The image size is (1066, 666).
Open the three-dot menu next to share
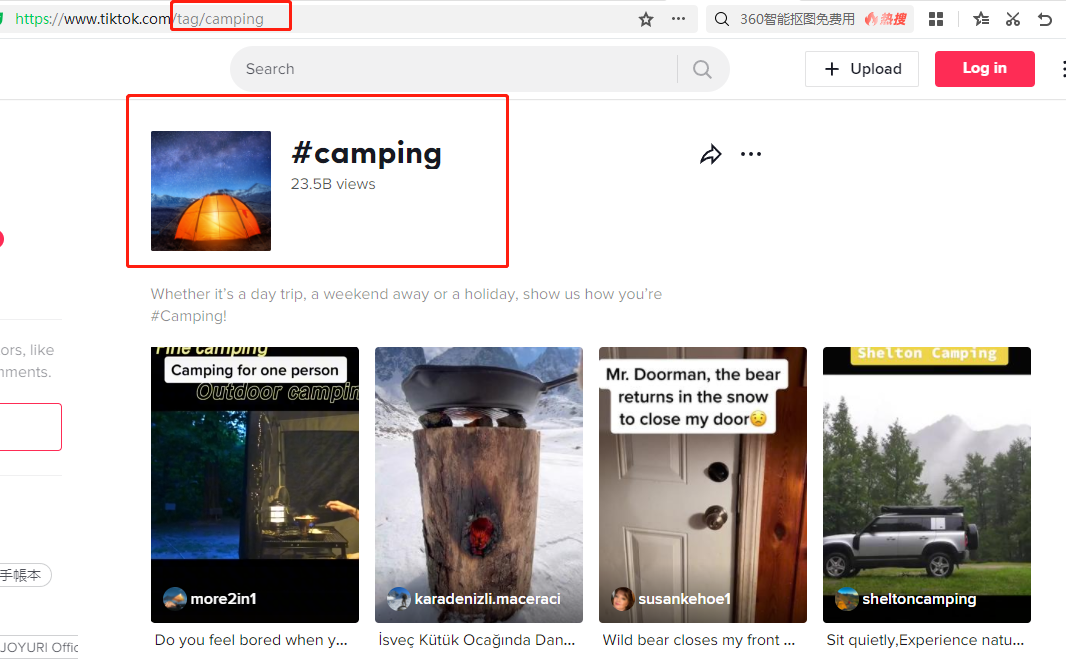(750, 154)
